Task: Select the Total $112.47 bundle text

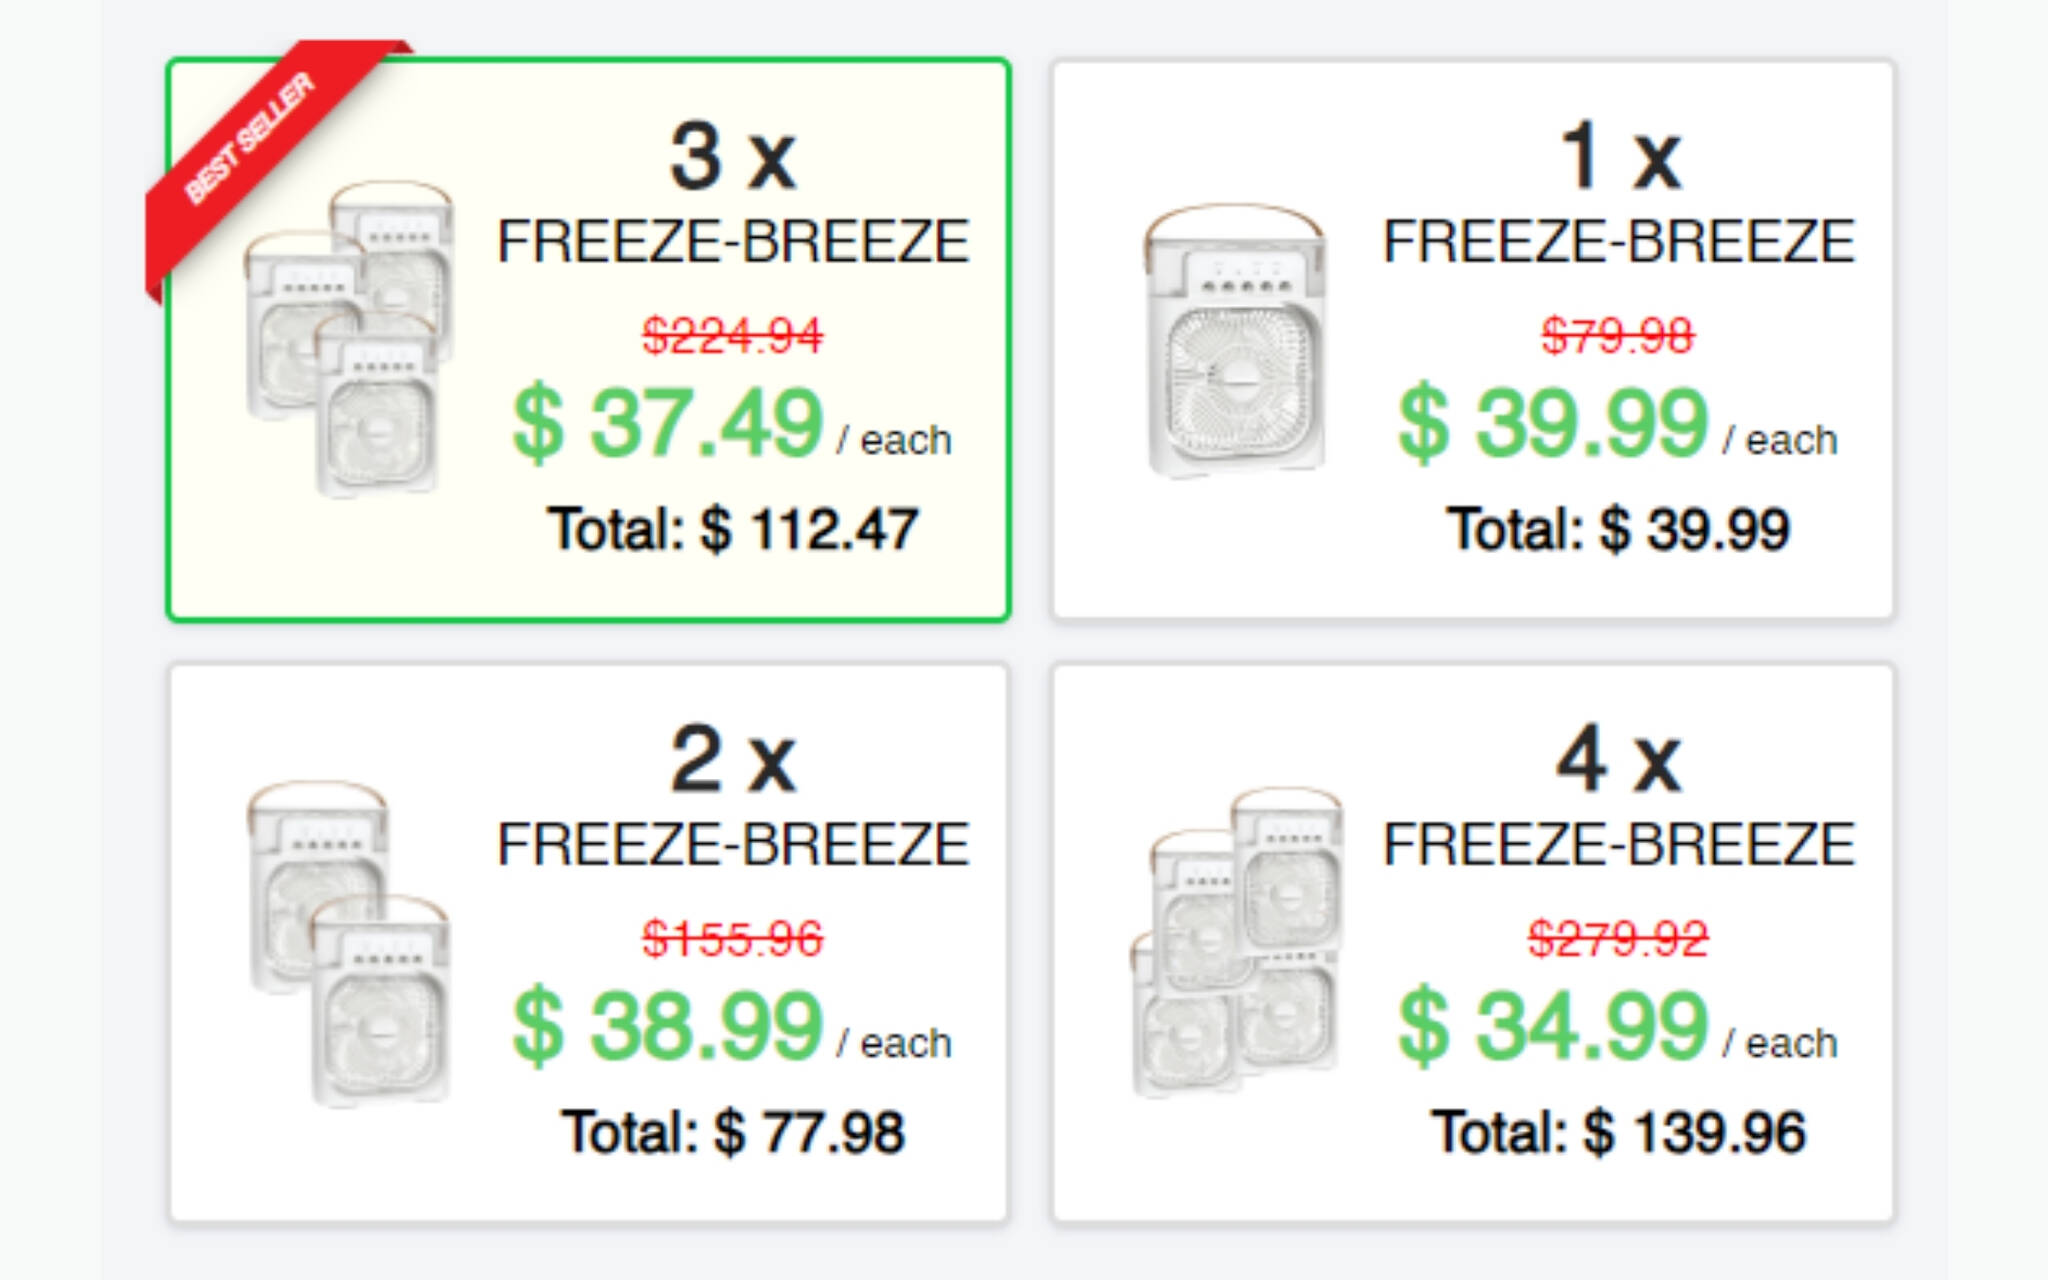Action: click(732, 529)
